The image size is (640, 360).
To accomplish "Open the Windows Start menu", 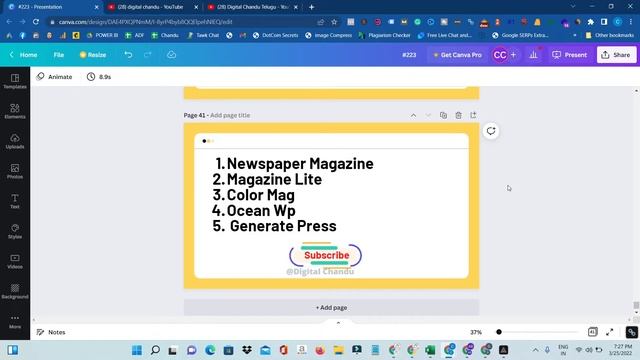I will pyautogui.click(x=137, y=350).
